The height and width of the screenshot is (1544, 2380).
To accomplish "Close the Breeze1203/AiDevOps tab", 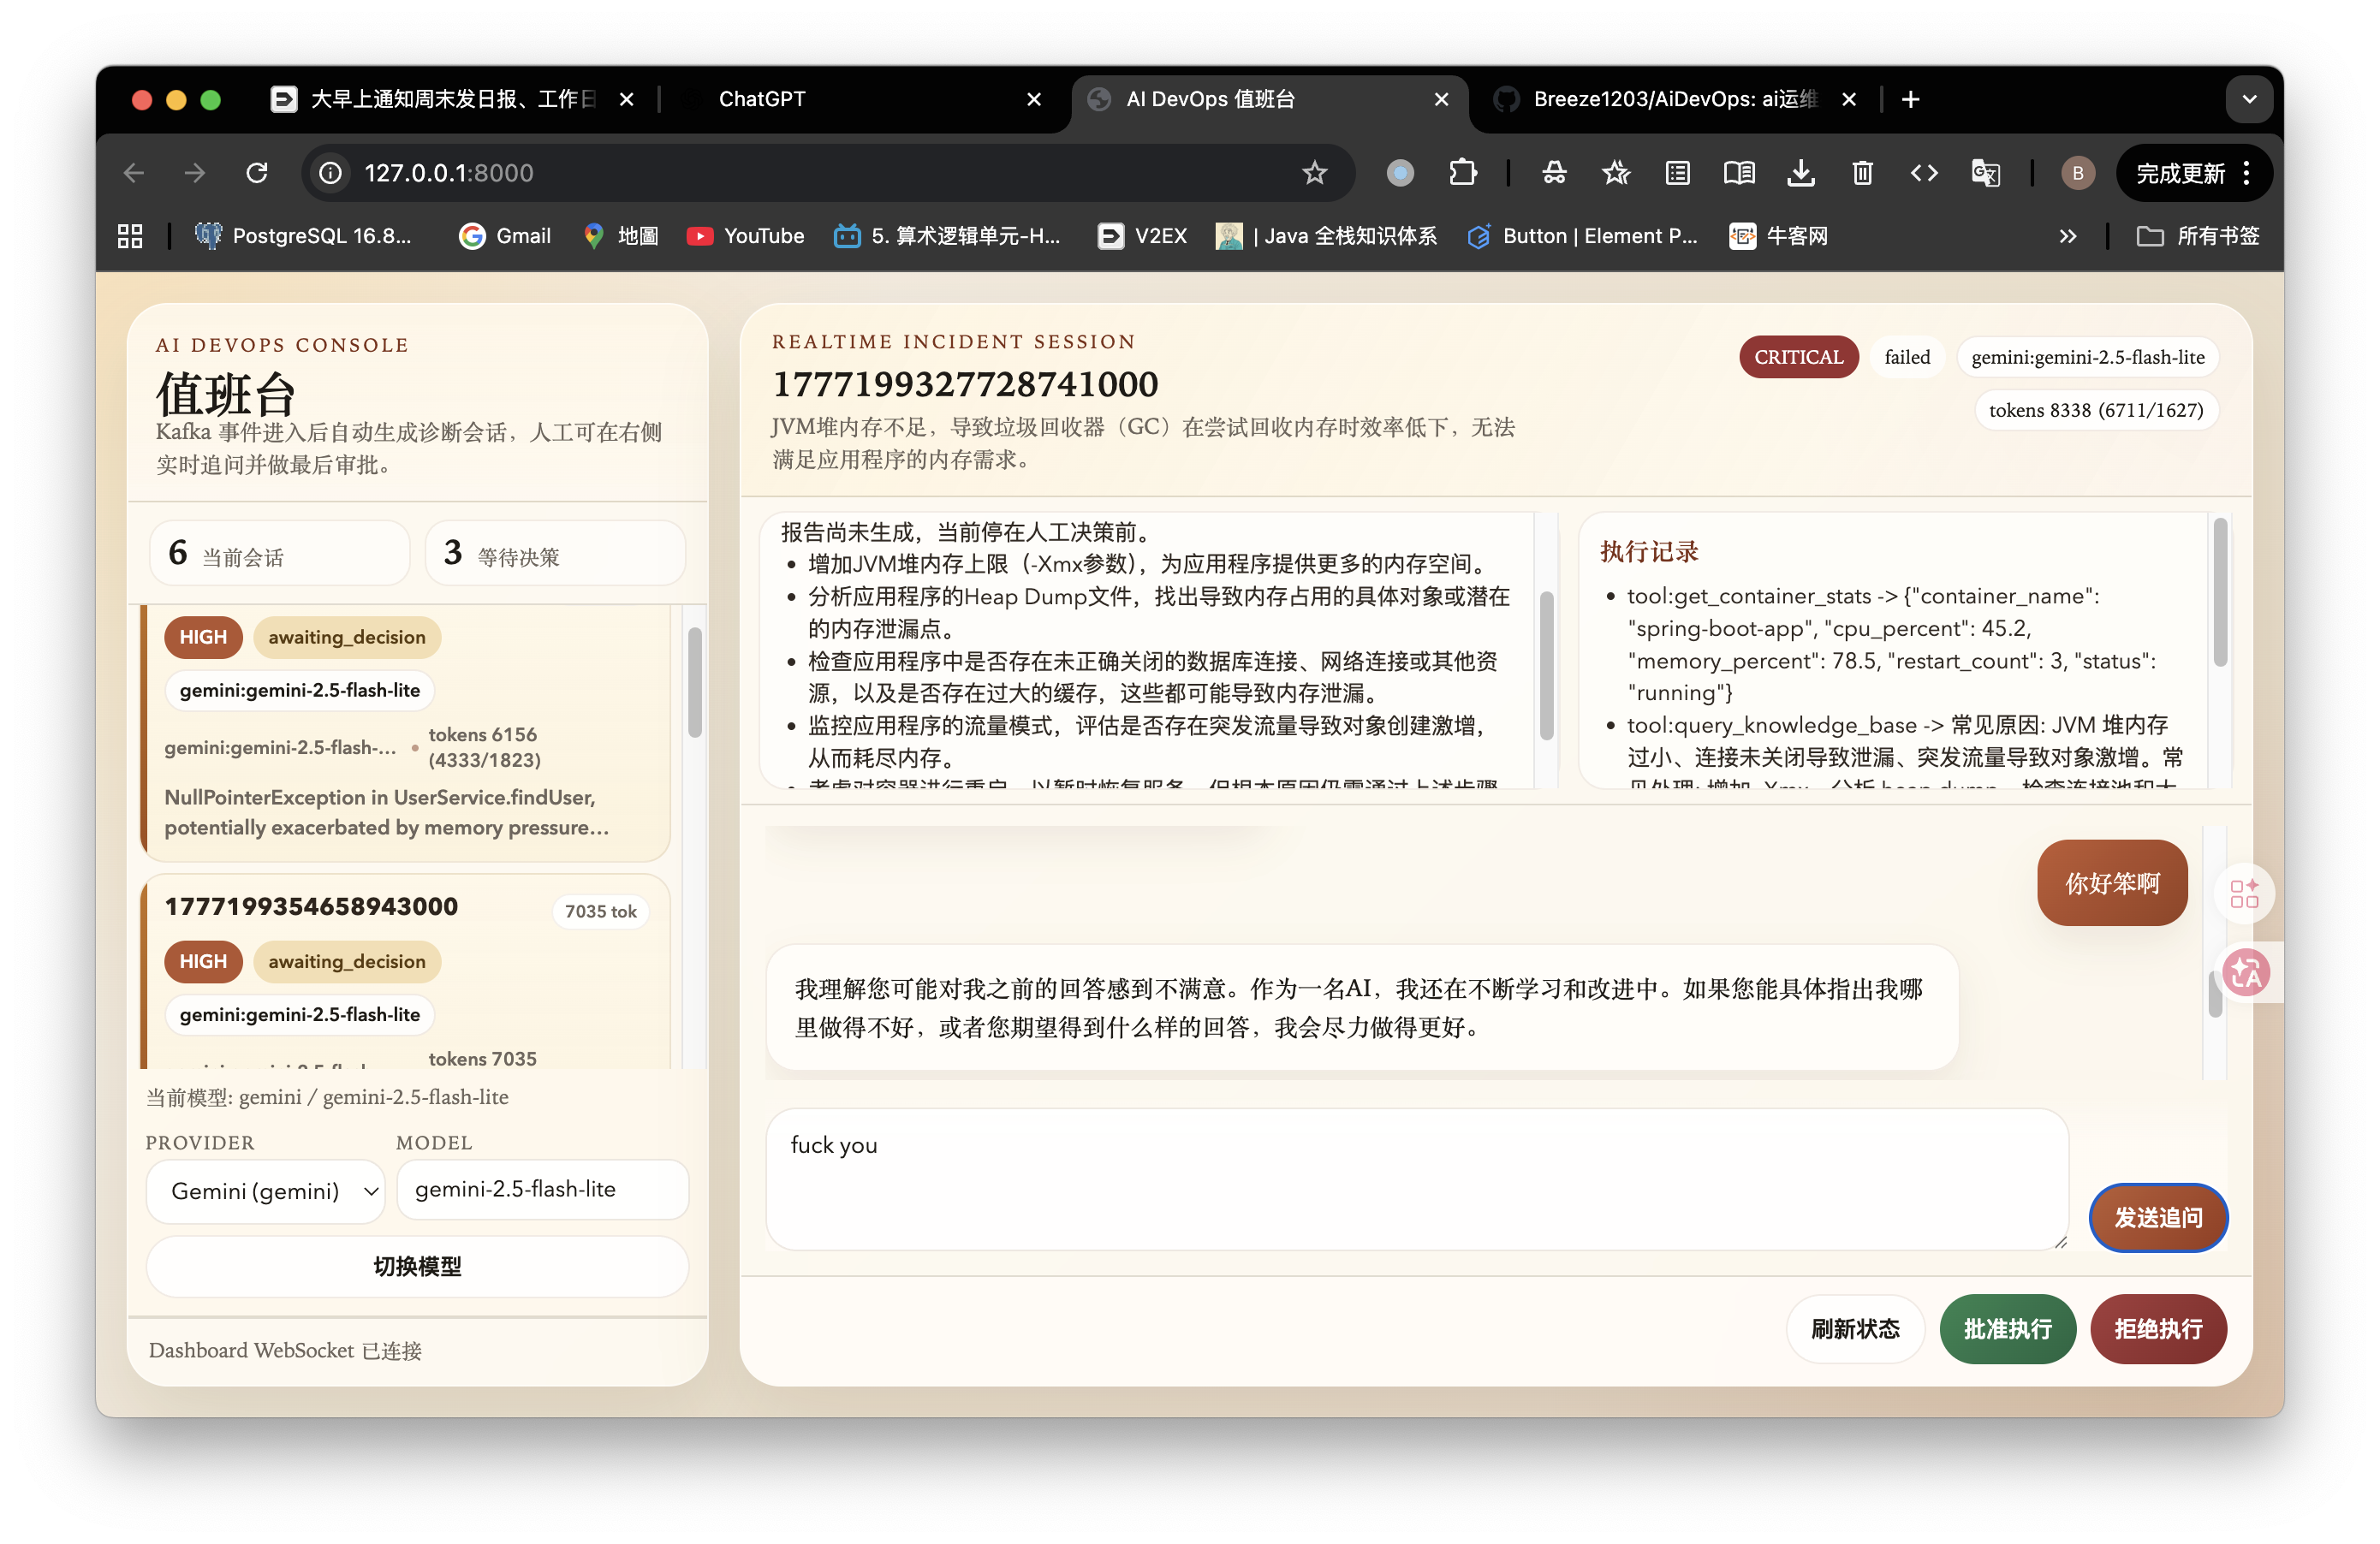I will (x=1849, y=99).
